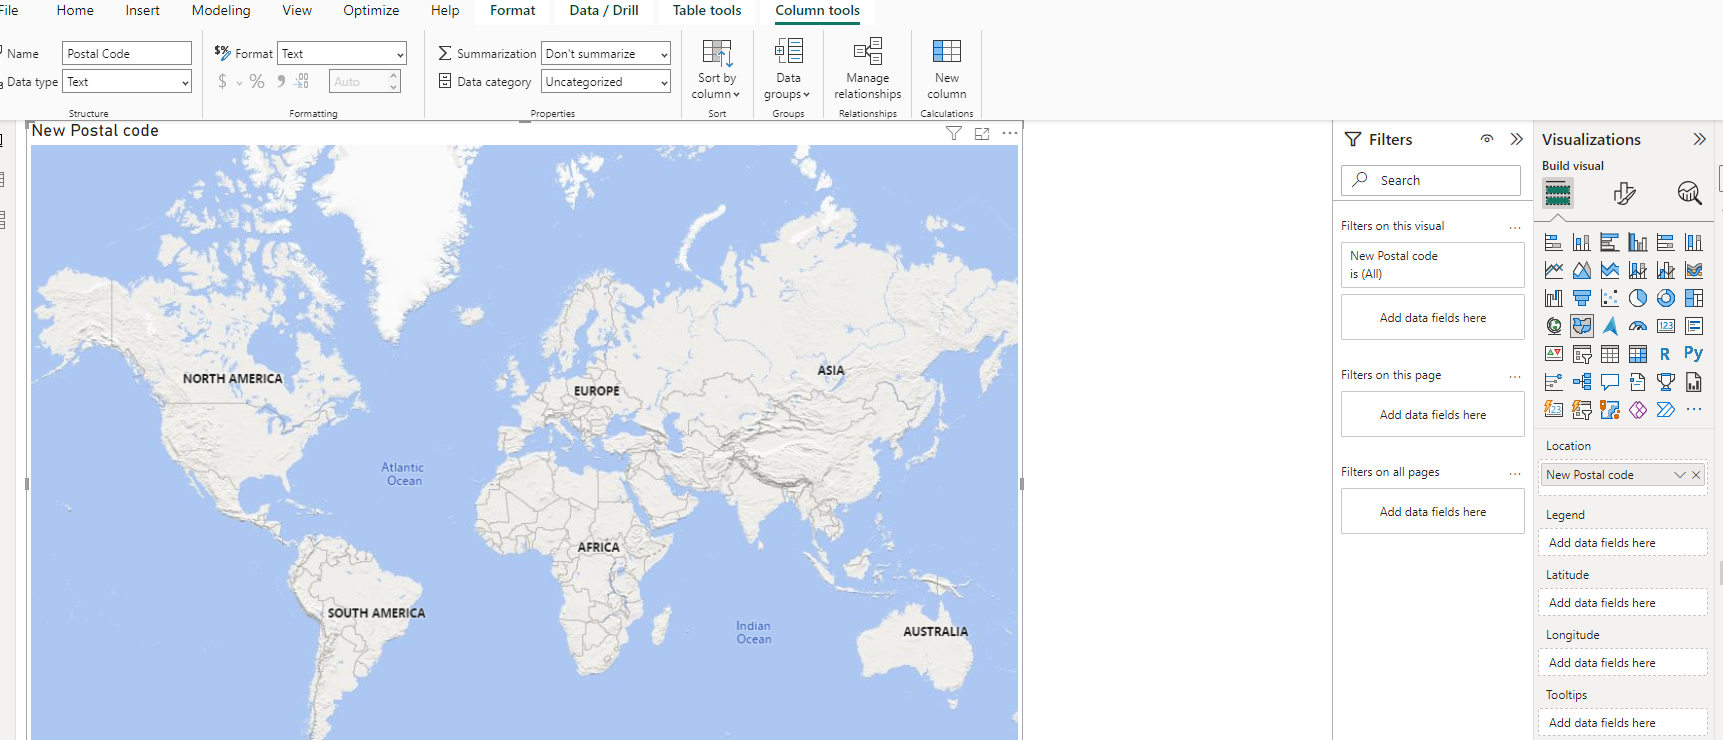Select the Donut chart visualization
This screenshot has width=1723, height=740.
[1665, 298]
